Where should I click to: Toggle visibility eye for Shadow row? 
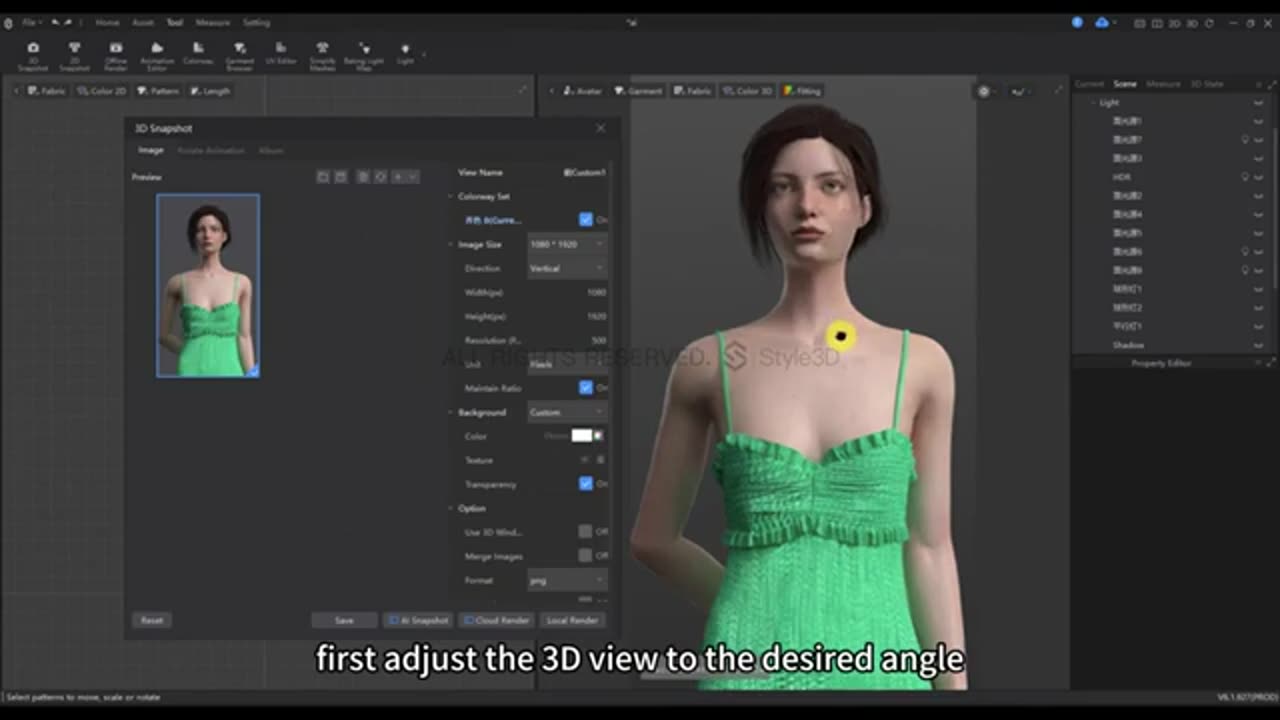[1258, 345]
